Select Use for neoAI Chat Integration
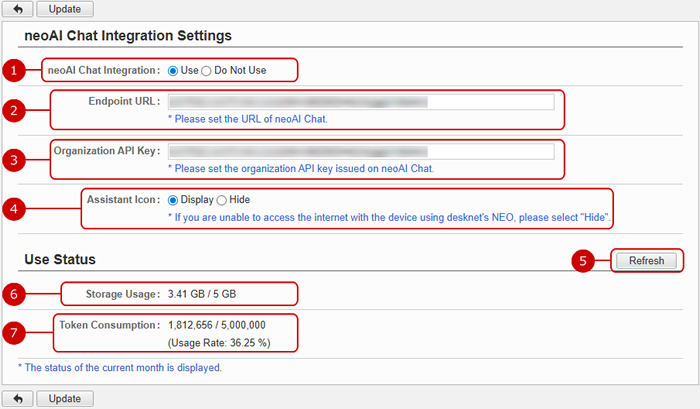 173,71
